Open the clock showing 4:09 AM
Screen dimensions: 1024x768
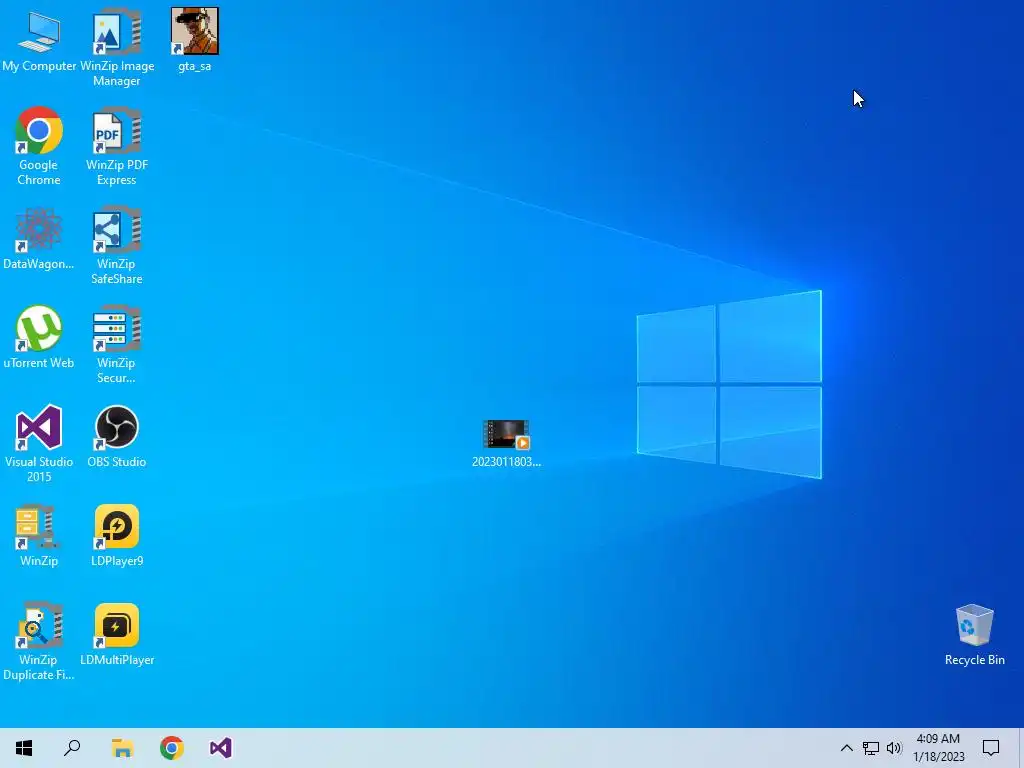pos(938,748)
